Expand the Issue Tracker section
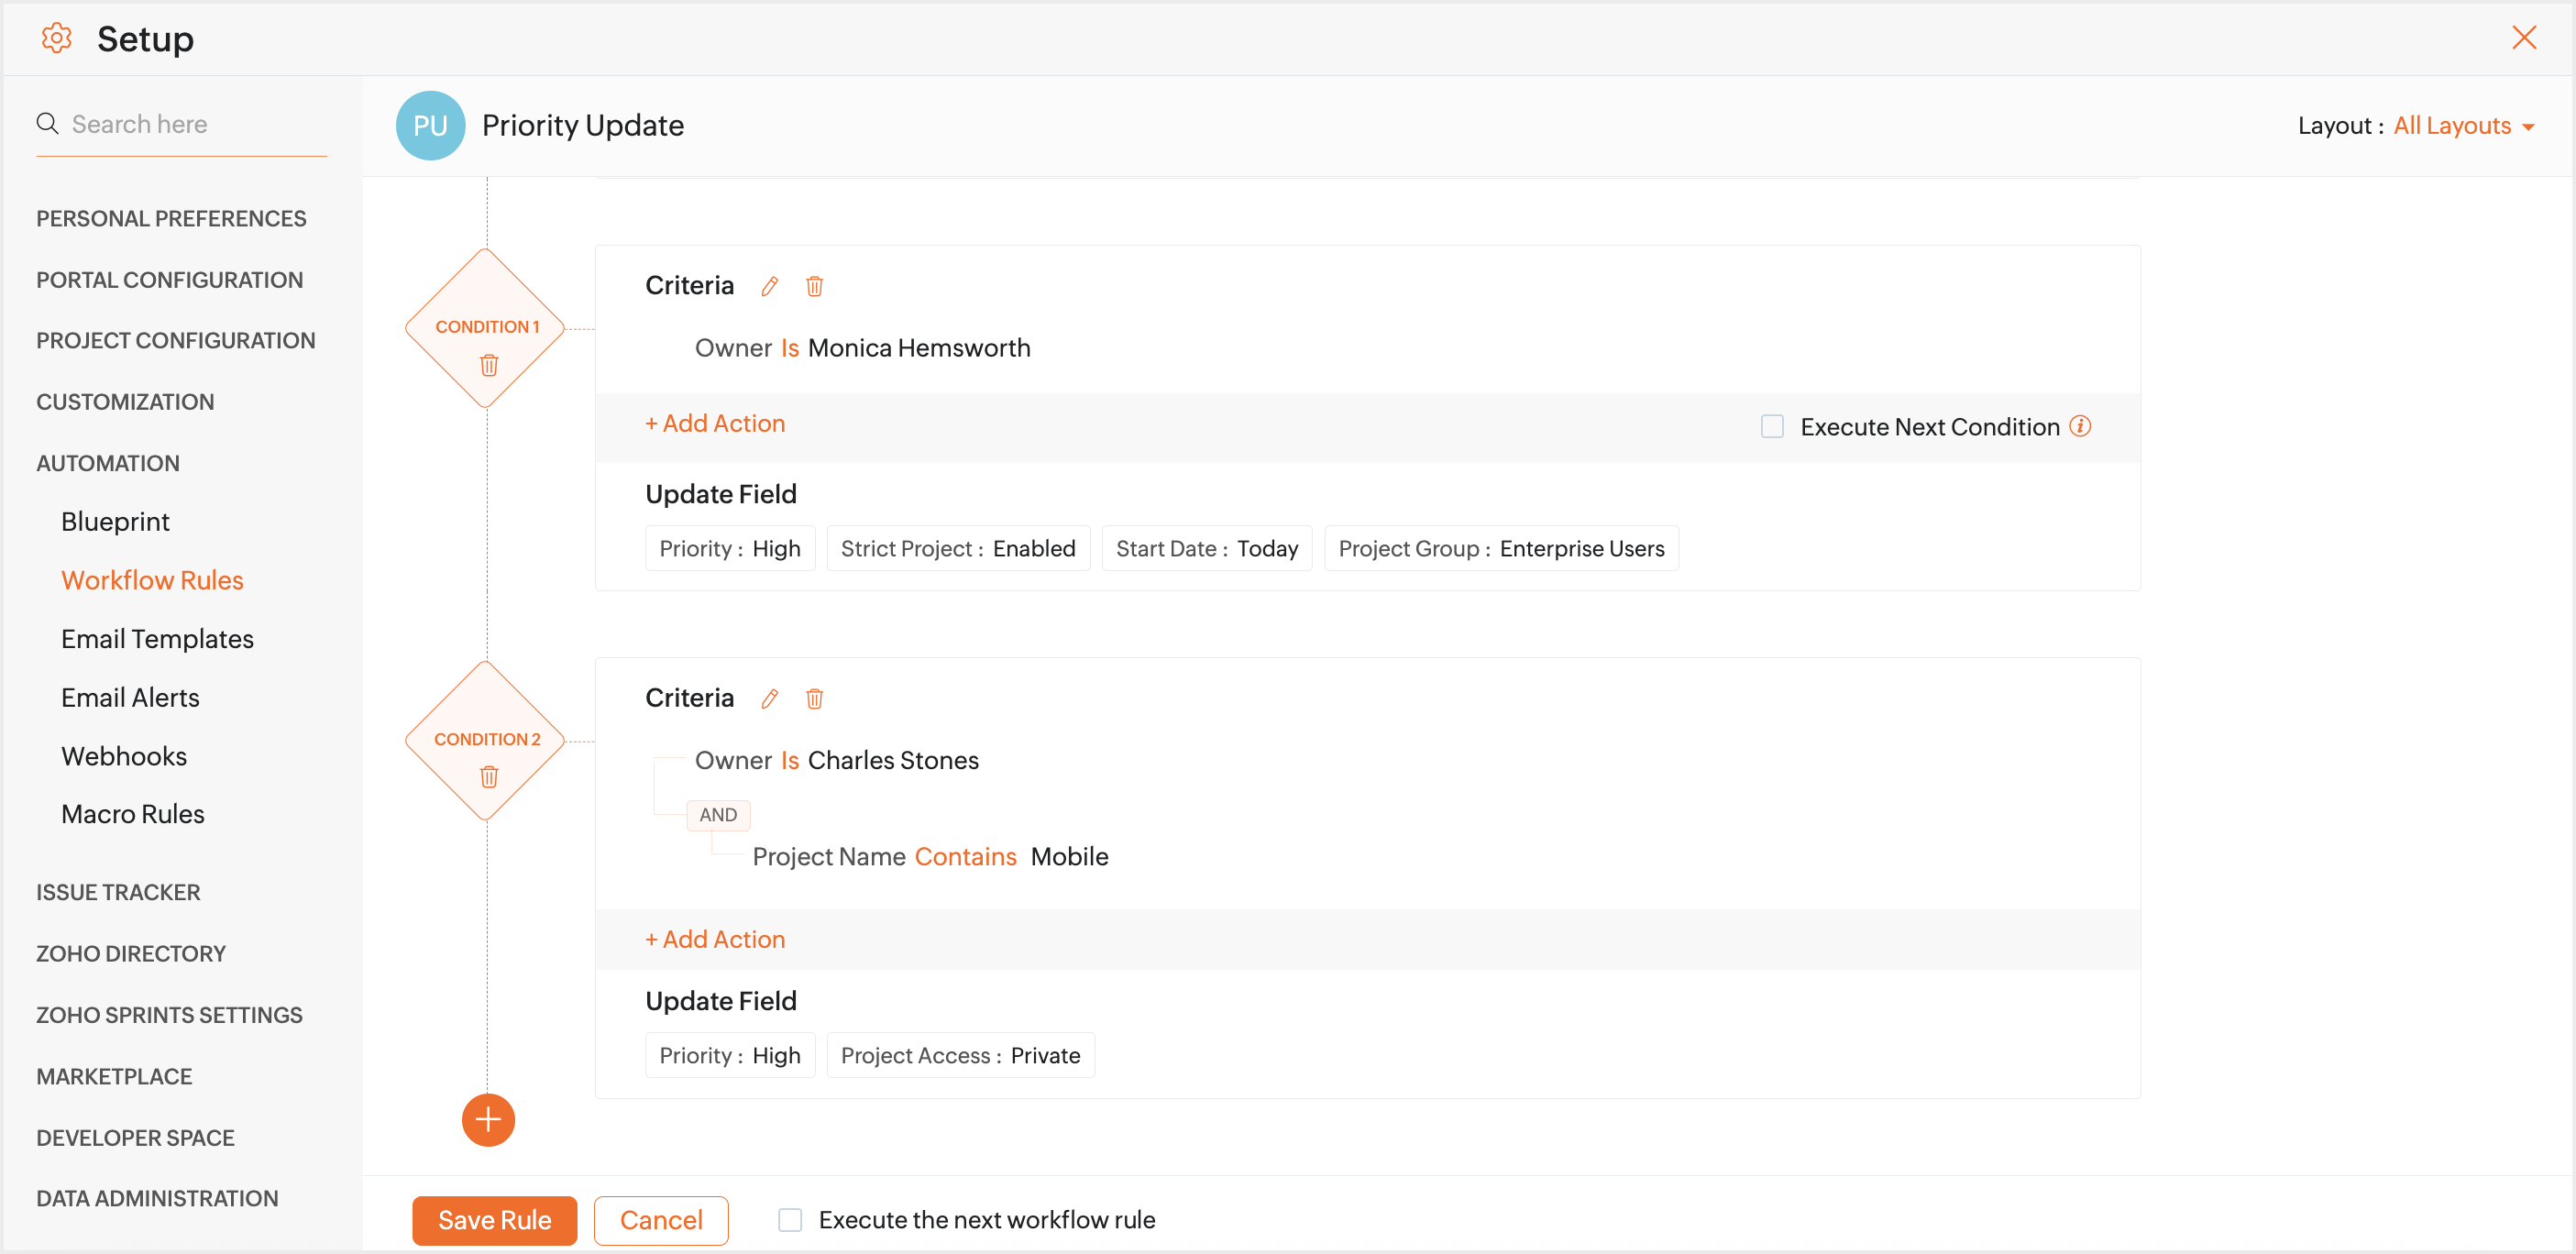The image size is (2576, 1254). 118,892
